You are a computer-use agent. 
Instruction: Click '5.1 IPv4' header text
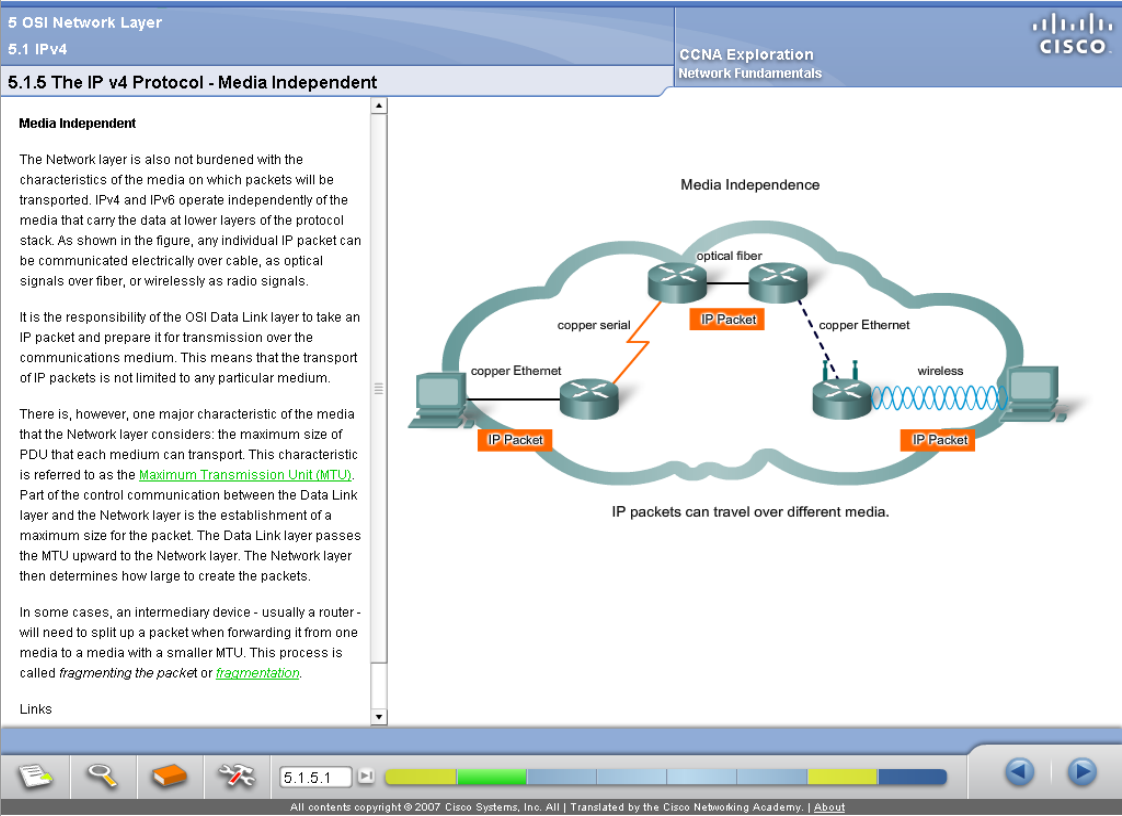(37, 49)
